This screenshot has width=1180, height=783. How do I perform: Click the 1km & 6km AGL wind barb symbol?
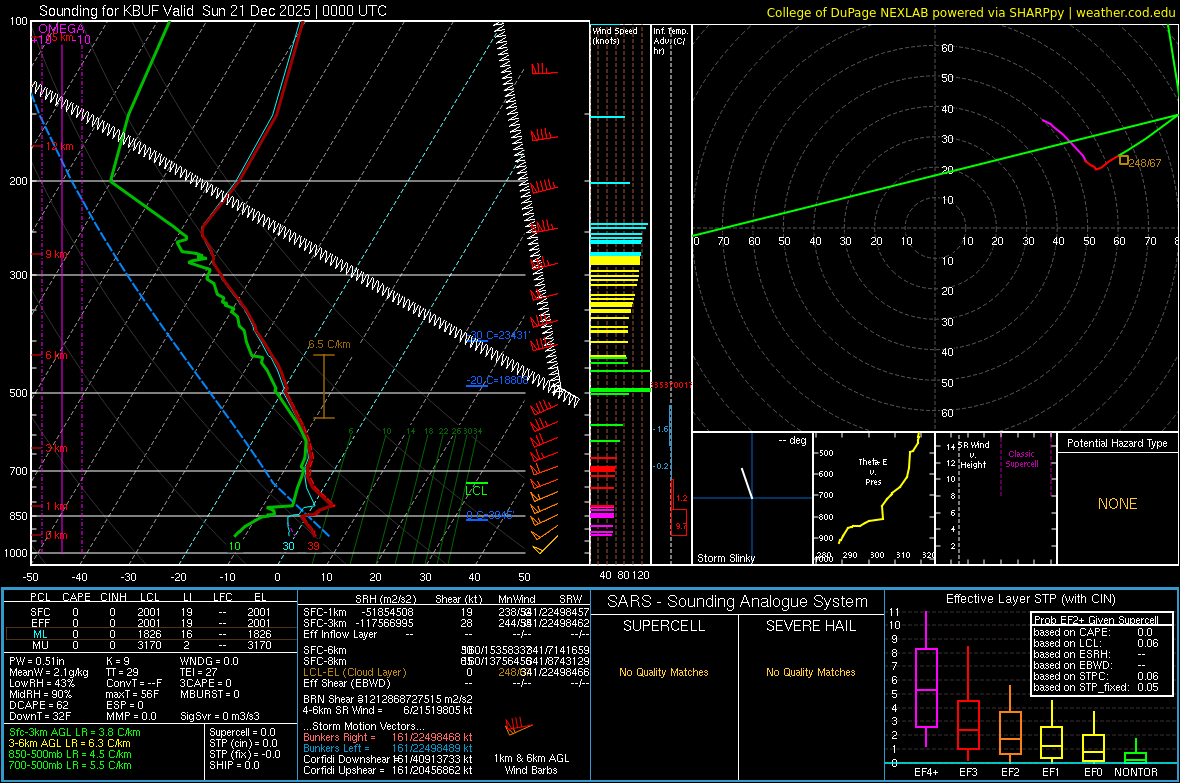(x=518, y=727)
